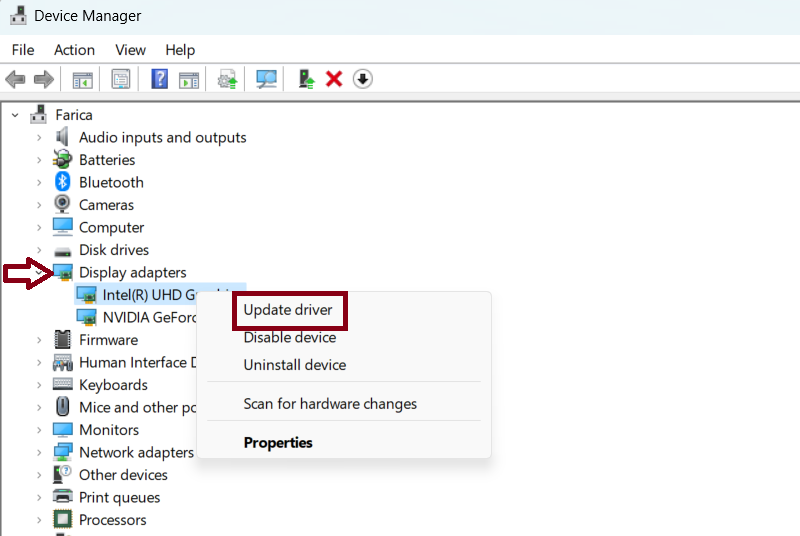Click the round down-arrow Disable device icon

(363, 79)
